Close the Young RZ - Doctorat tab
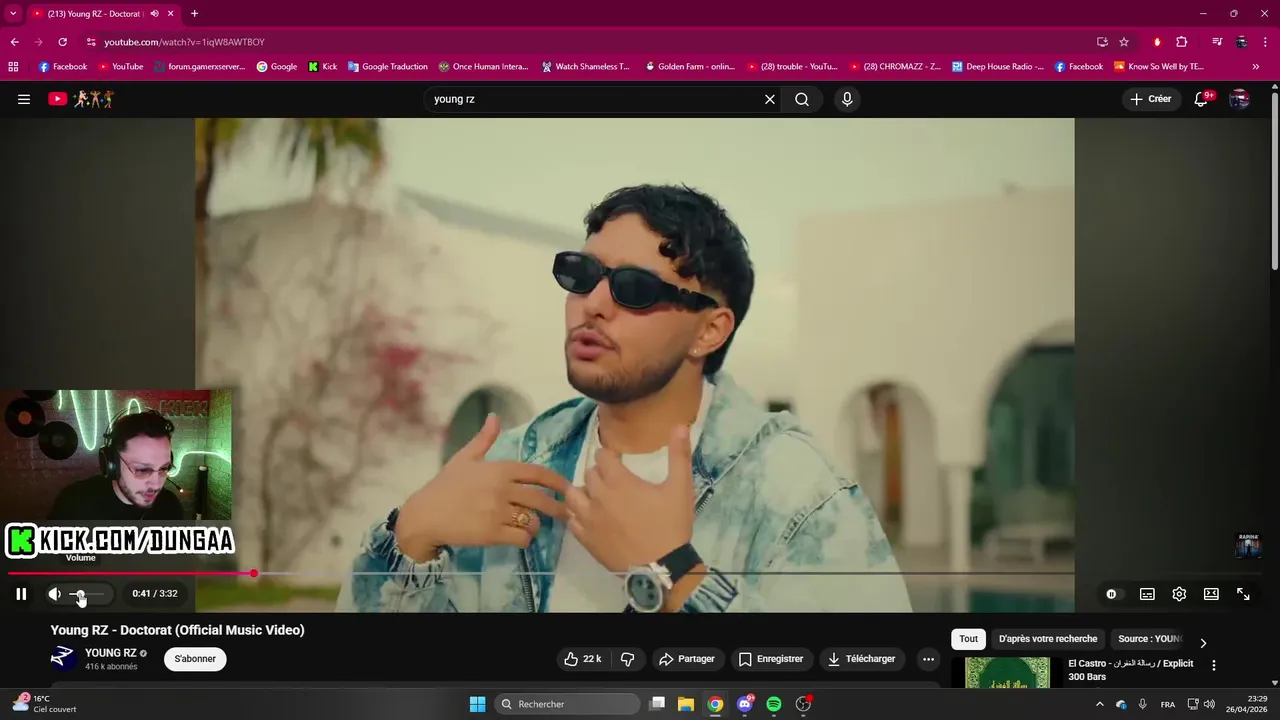 (171, 13)
